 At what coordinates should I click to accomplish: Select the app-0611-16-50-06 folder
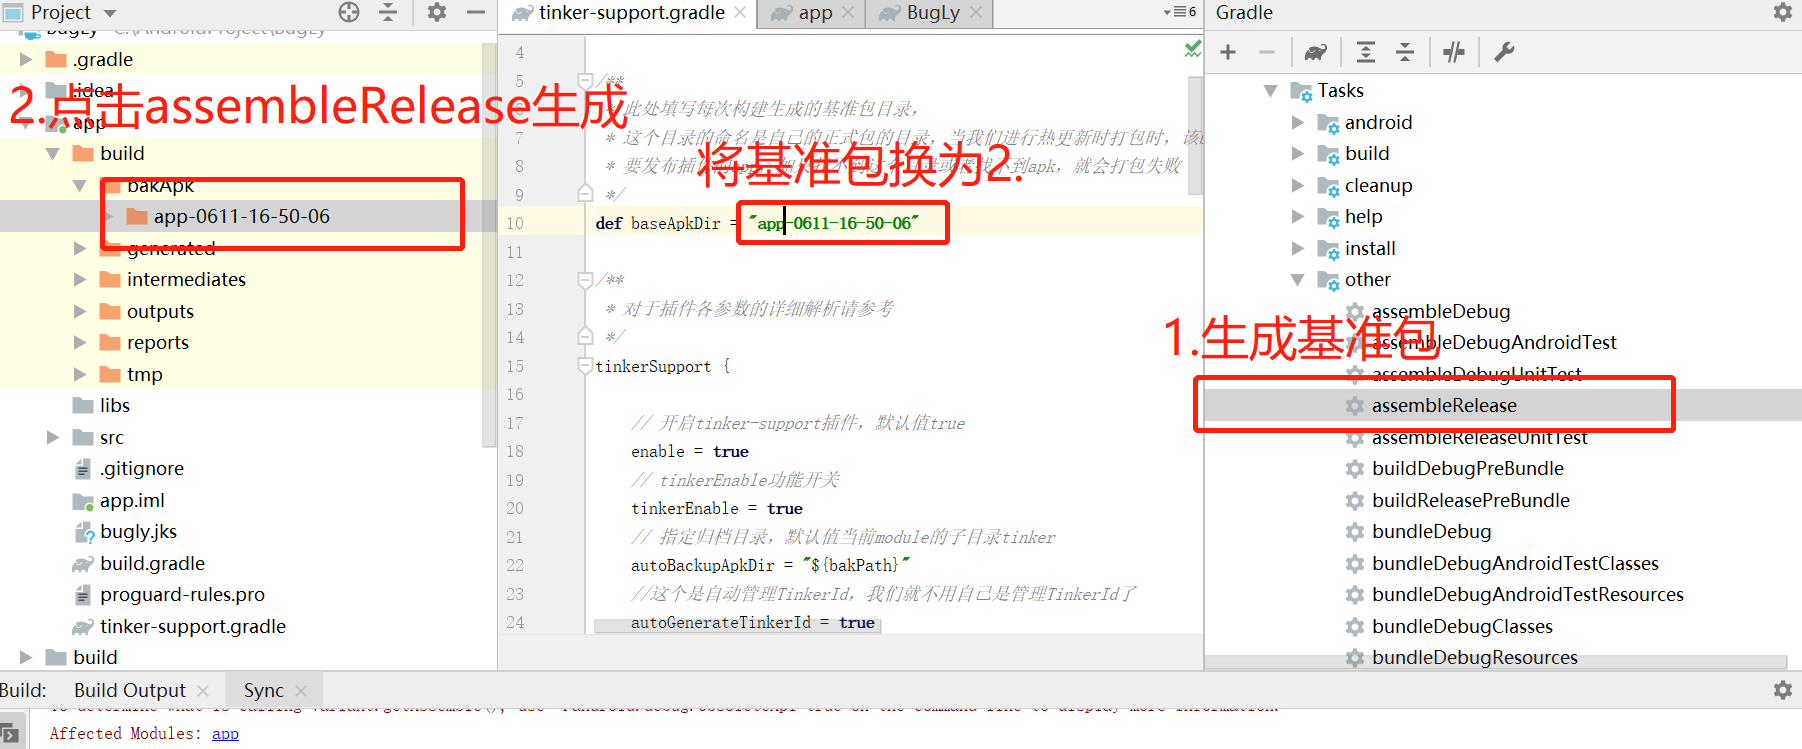point(241,217)
